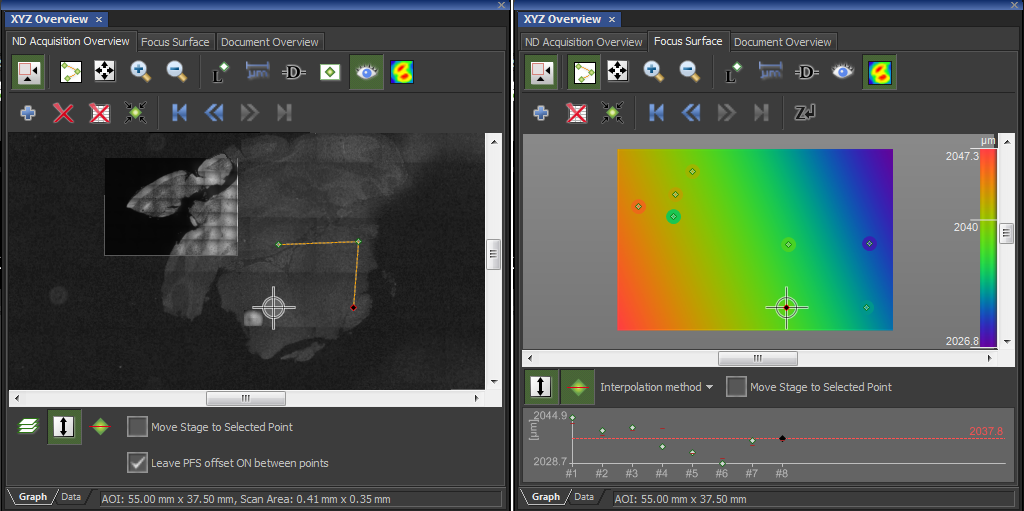Toggle the eye visibility icon in left toolbar
Image resolution: width=1024 pixels, height=511 pixels.
coord(366,72)
